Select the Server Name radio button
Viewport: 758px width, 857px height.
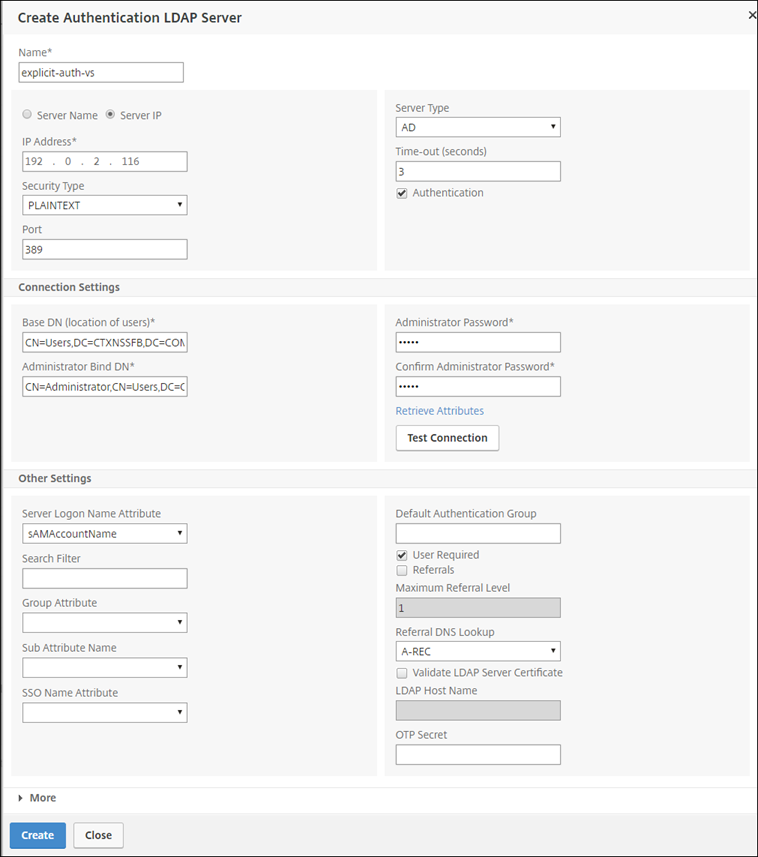coord(27,114)
